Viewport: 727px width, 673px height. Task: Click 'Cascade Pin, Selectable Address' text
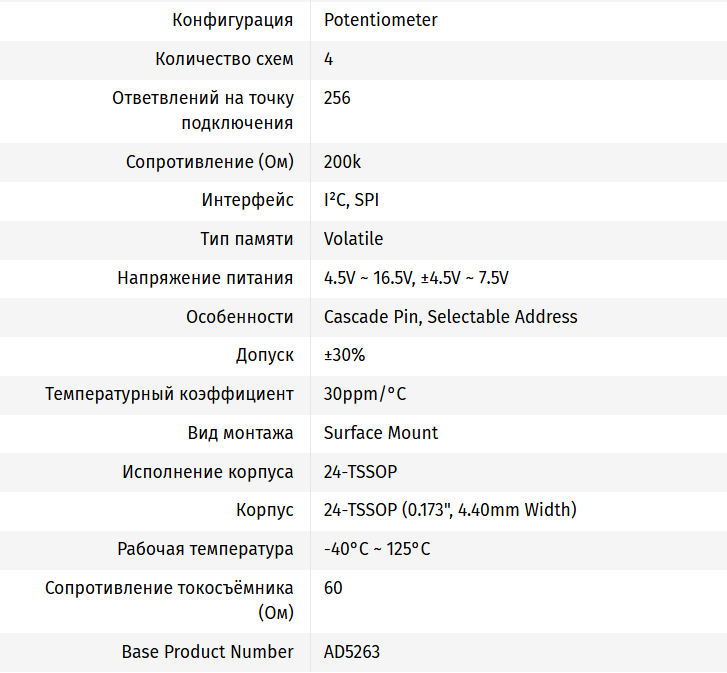[450, 317]
